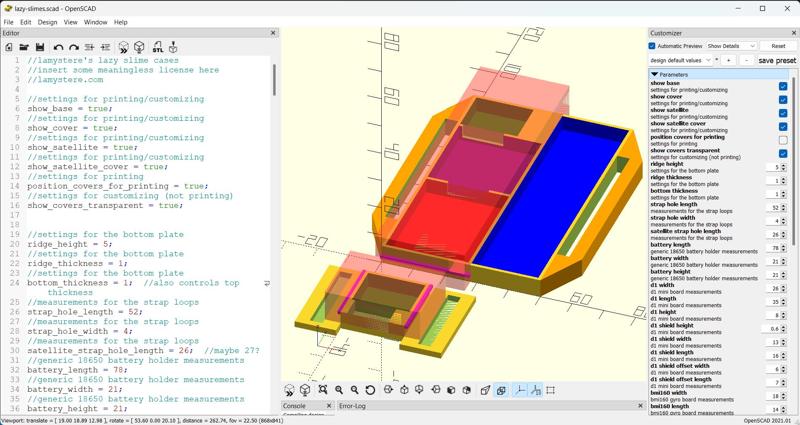Click the Export as STL icon
Viewport: 800px width, 425px height.
(x=157, y=47)
